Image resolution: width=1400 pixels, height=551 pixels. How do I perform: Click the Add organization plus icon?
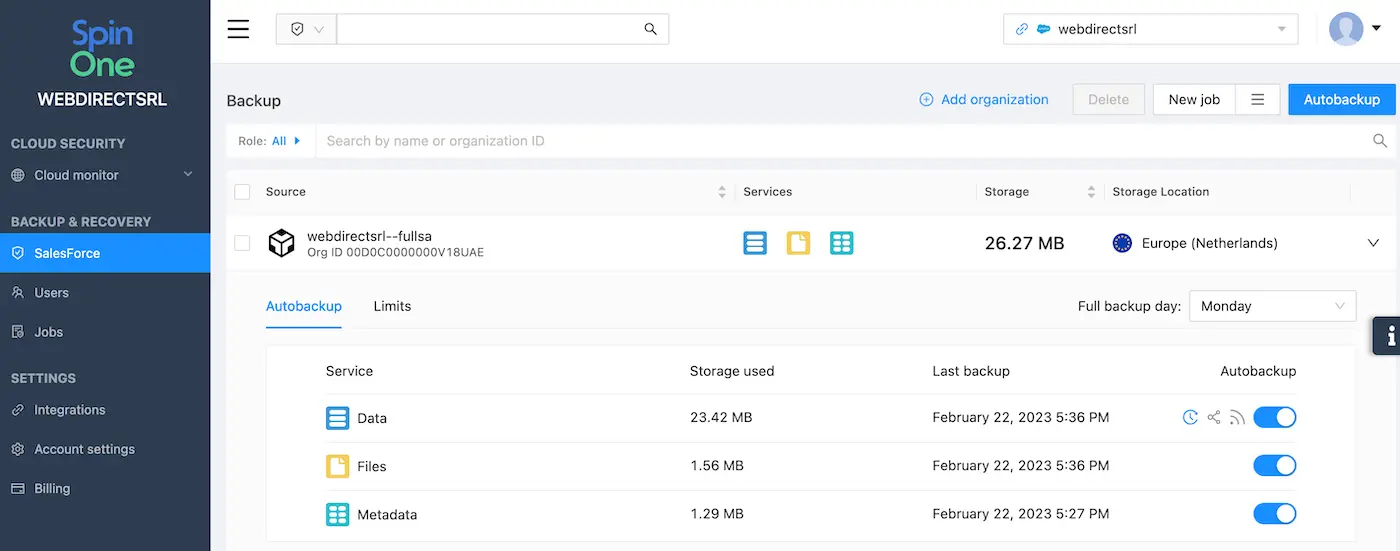click(x=926, y=99)
